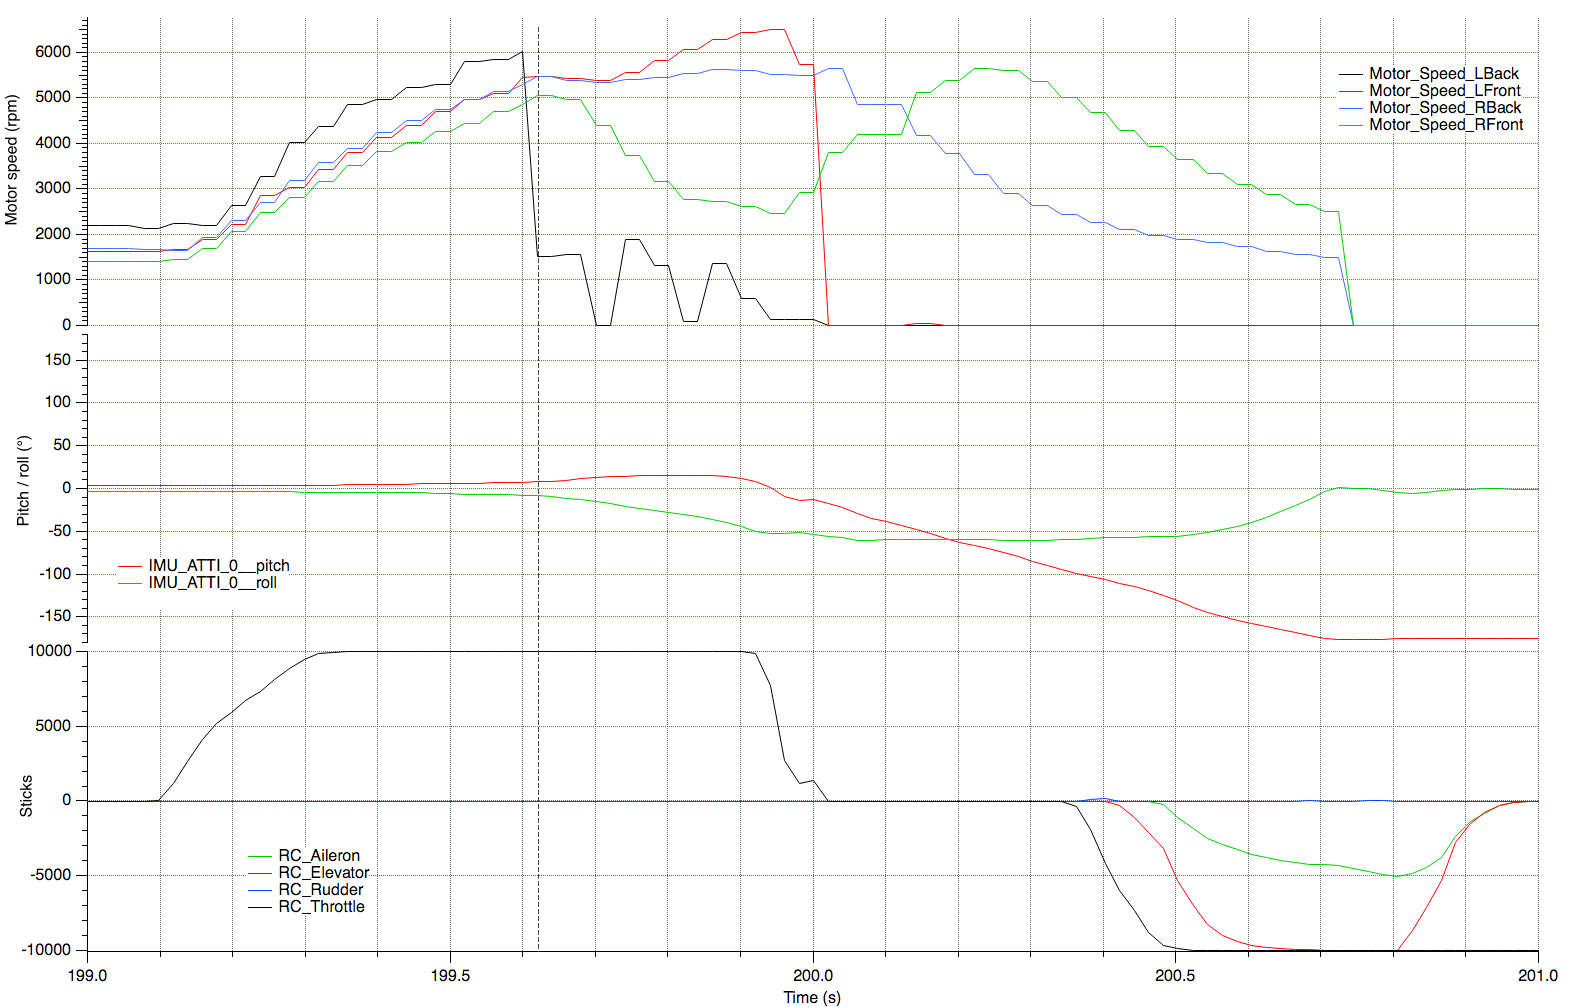1575x1007 pixels.
Task: Click the 200.0 time axis tick label
Action: tap(812, 975)
